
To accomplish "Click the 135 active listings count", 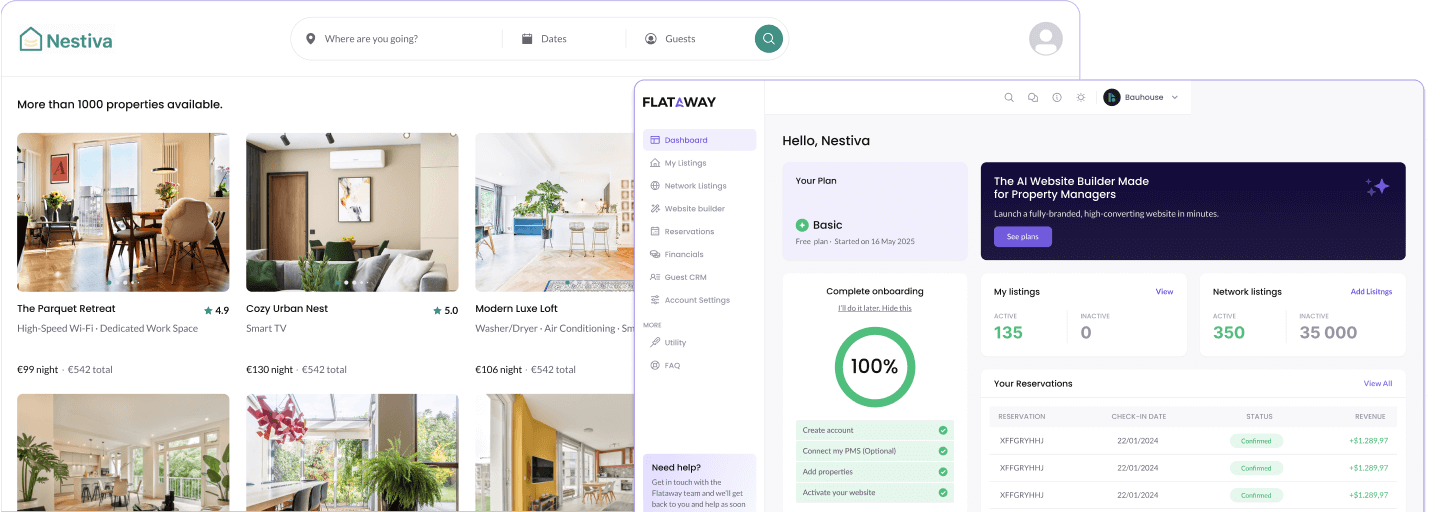I will coord(1008,333).
